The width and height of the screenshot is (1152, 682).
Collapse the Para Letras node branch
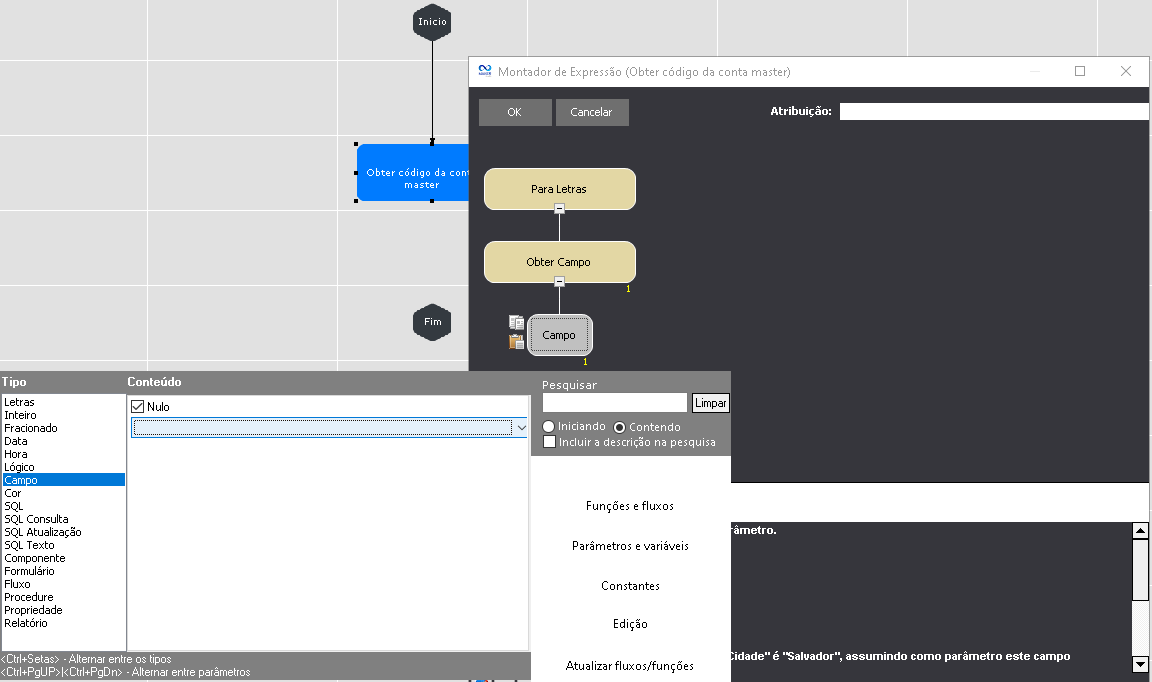click(x=559, y=208)
